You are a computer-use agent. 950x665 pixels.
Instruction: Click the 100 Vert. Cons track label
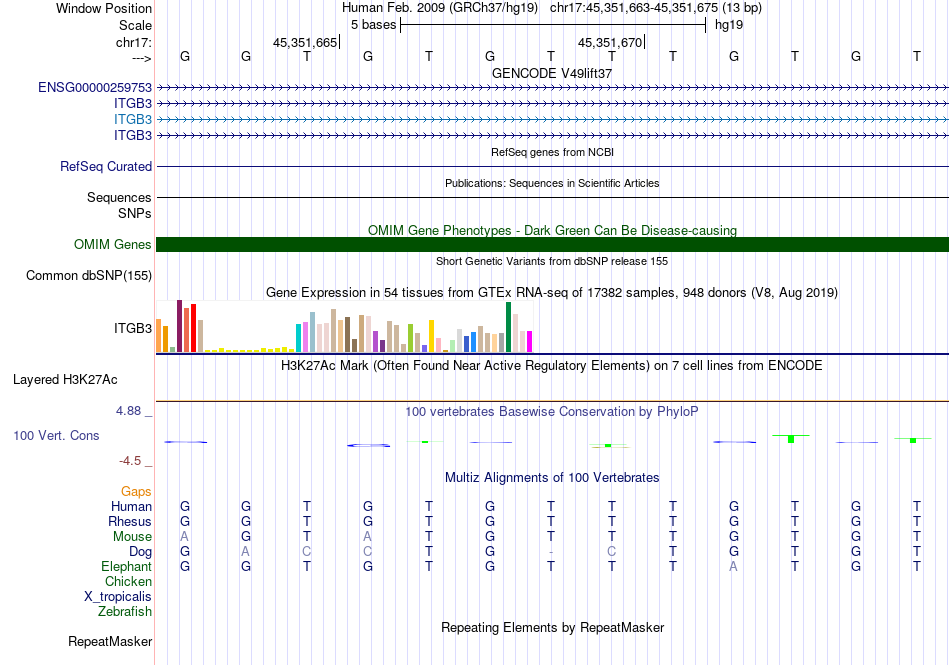coord(56,436)
